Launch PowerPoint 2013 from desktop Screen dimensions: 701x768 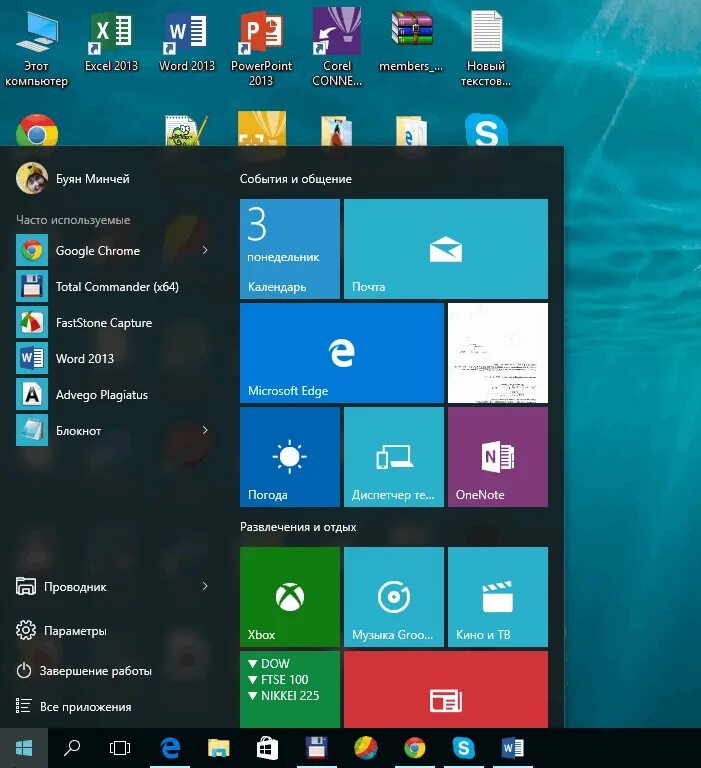(x=261, y=48)
